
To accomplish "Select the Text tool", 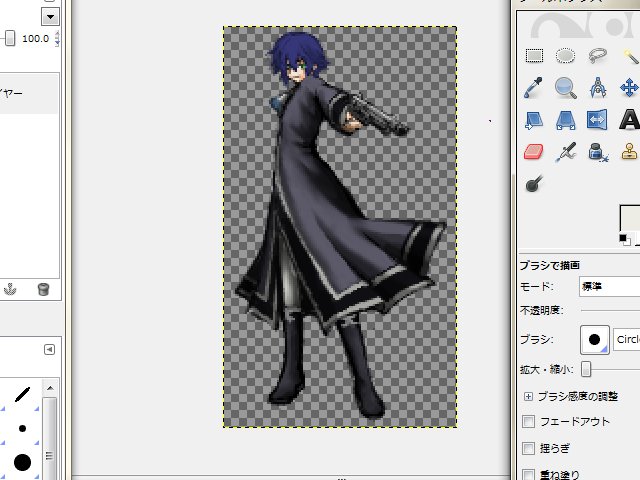I will 630,120.
